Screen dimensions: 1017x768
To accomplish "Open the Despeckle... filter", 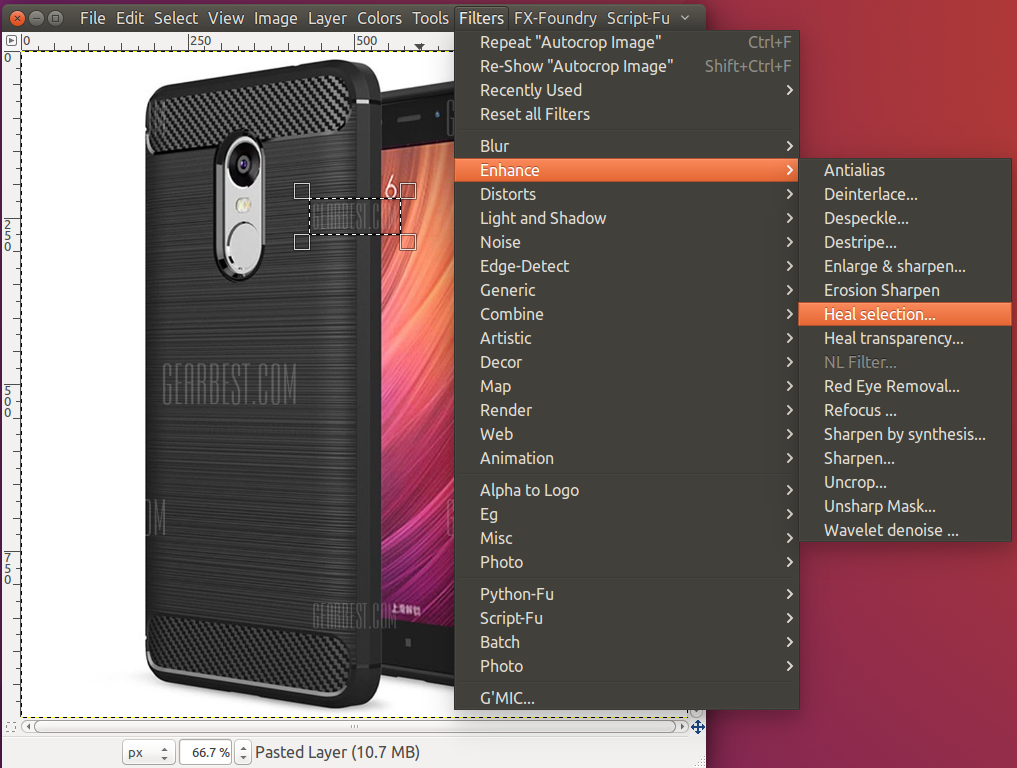I will (x=905, y=218).
